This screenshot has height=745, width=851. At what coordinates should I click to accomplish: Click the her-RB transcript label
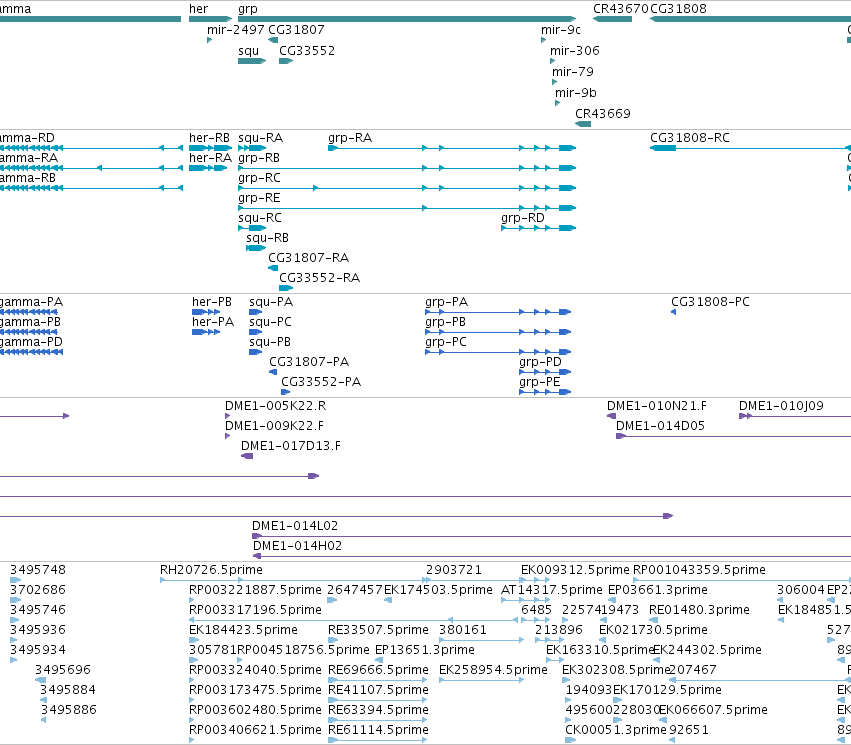click(x=209, y=138)
